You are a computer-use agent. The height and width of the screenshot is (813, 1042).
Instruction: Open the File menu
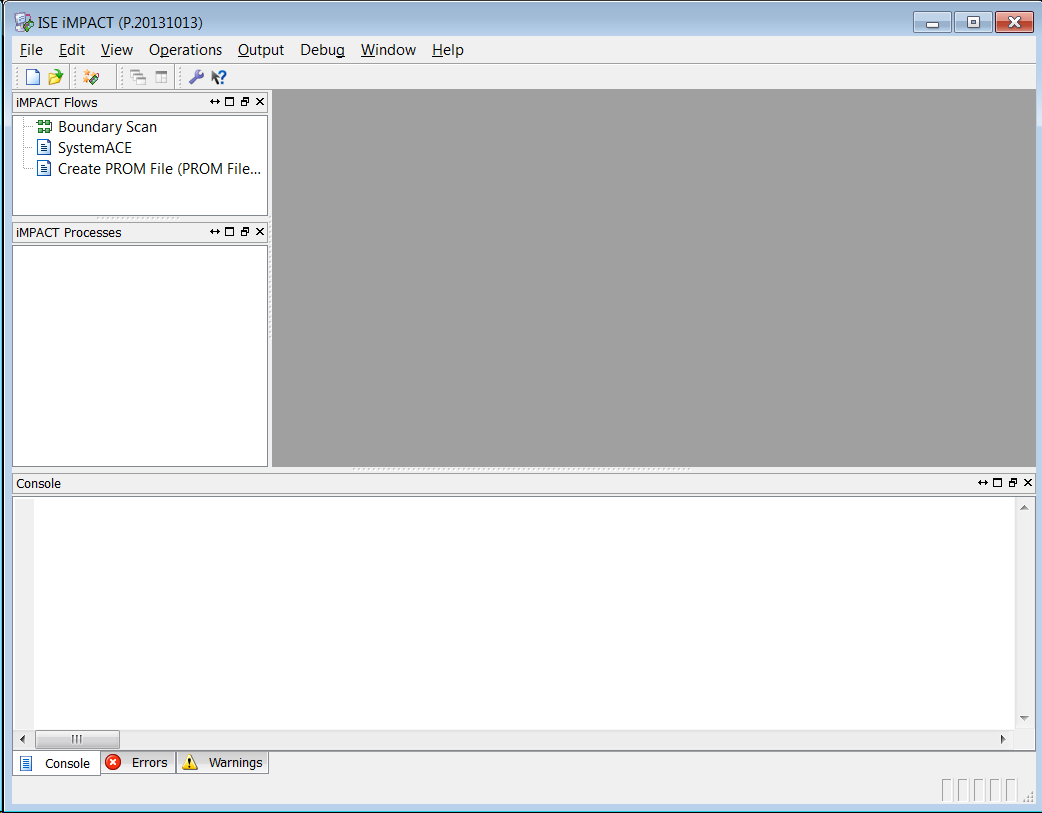click(31, 50)
